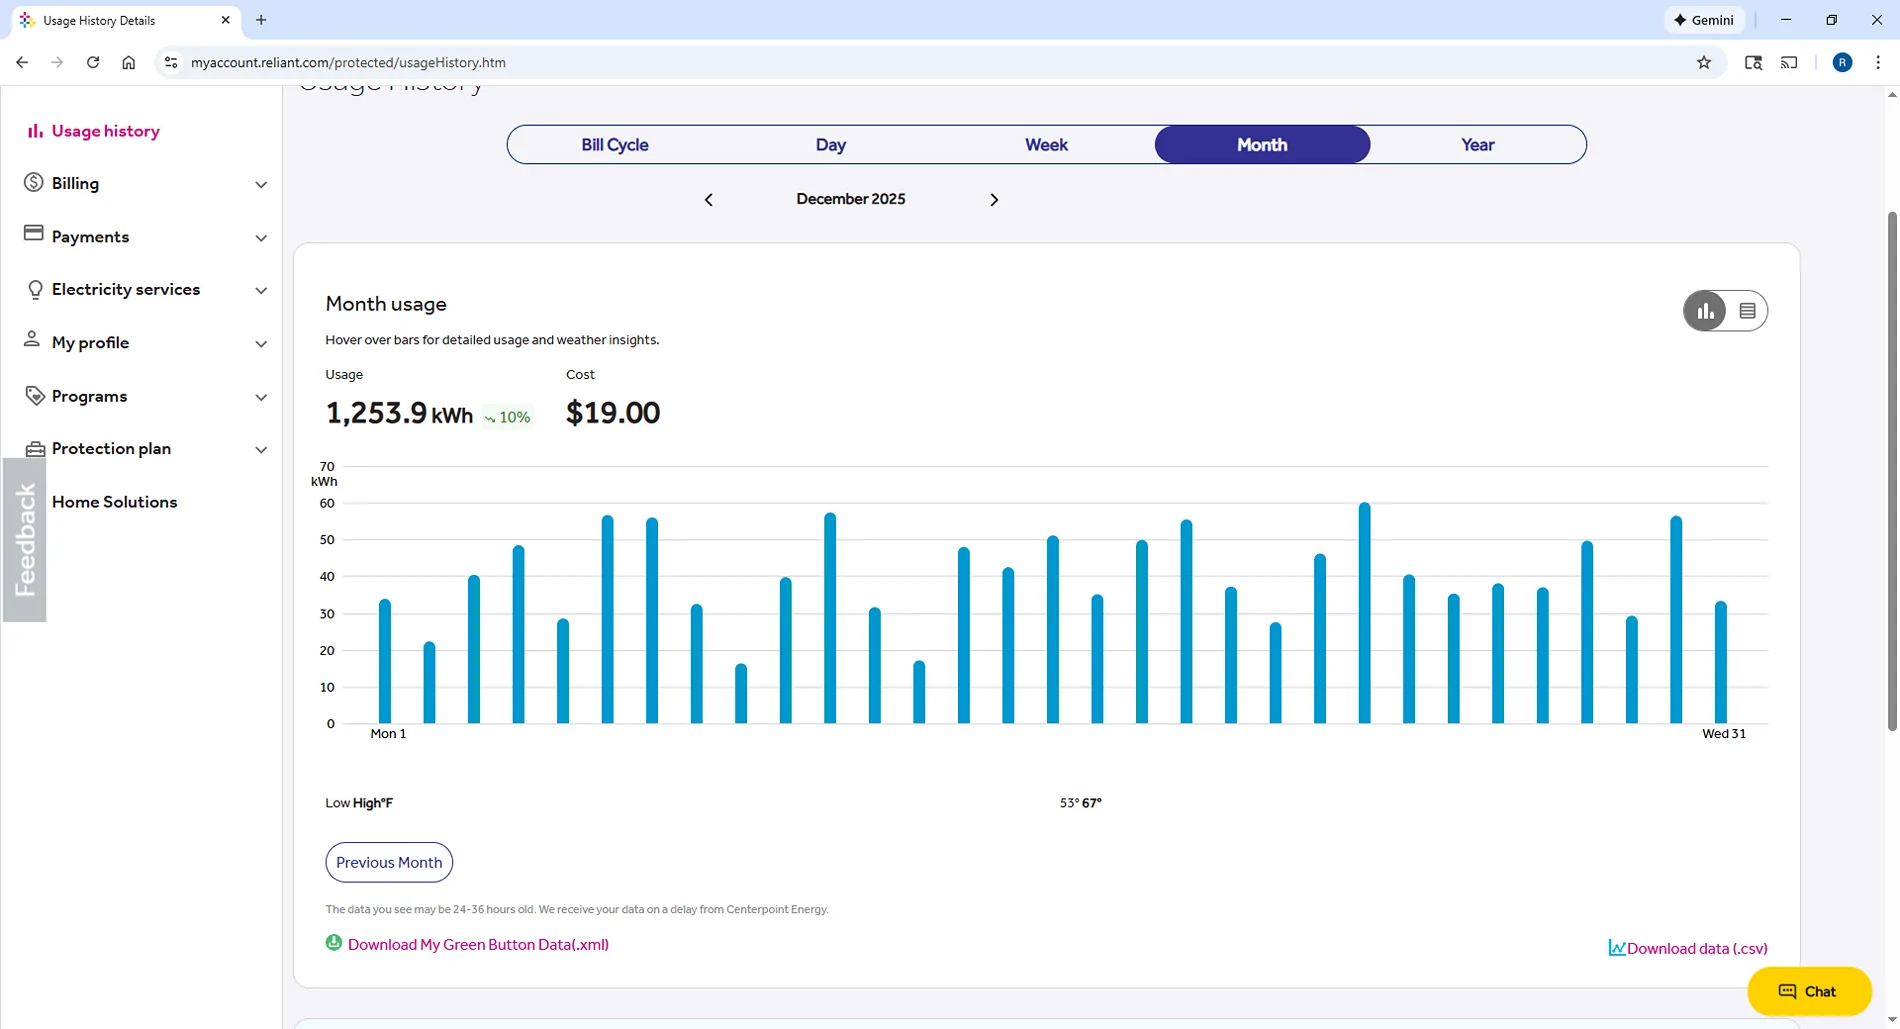Reload the usage history page
This screenshot has width=1900, height=1029.
point(93,62)
